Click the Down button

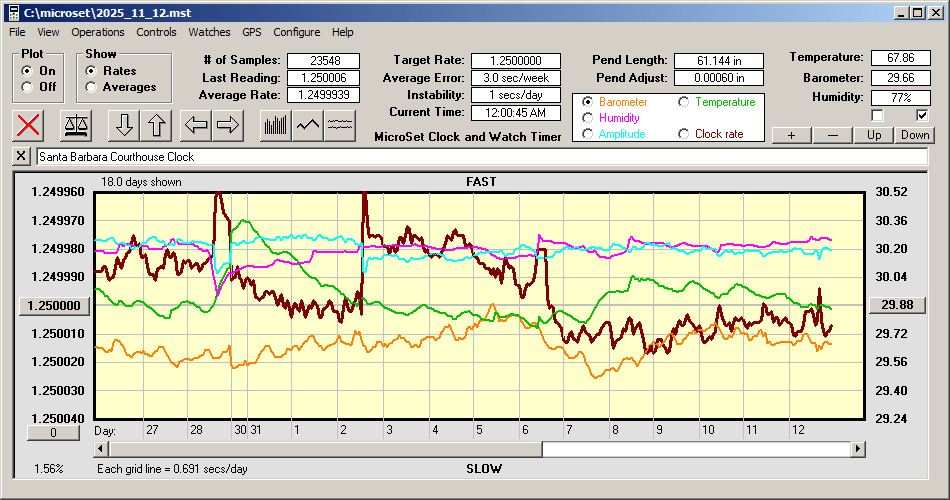tap(915, 135)
